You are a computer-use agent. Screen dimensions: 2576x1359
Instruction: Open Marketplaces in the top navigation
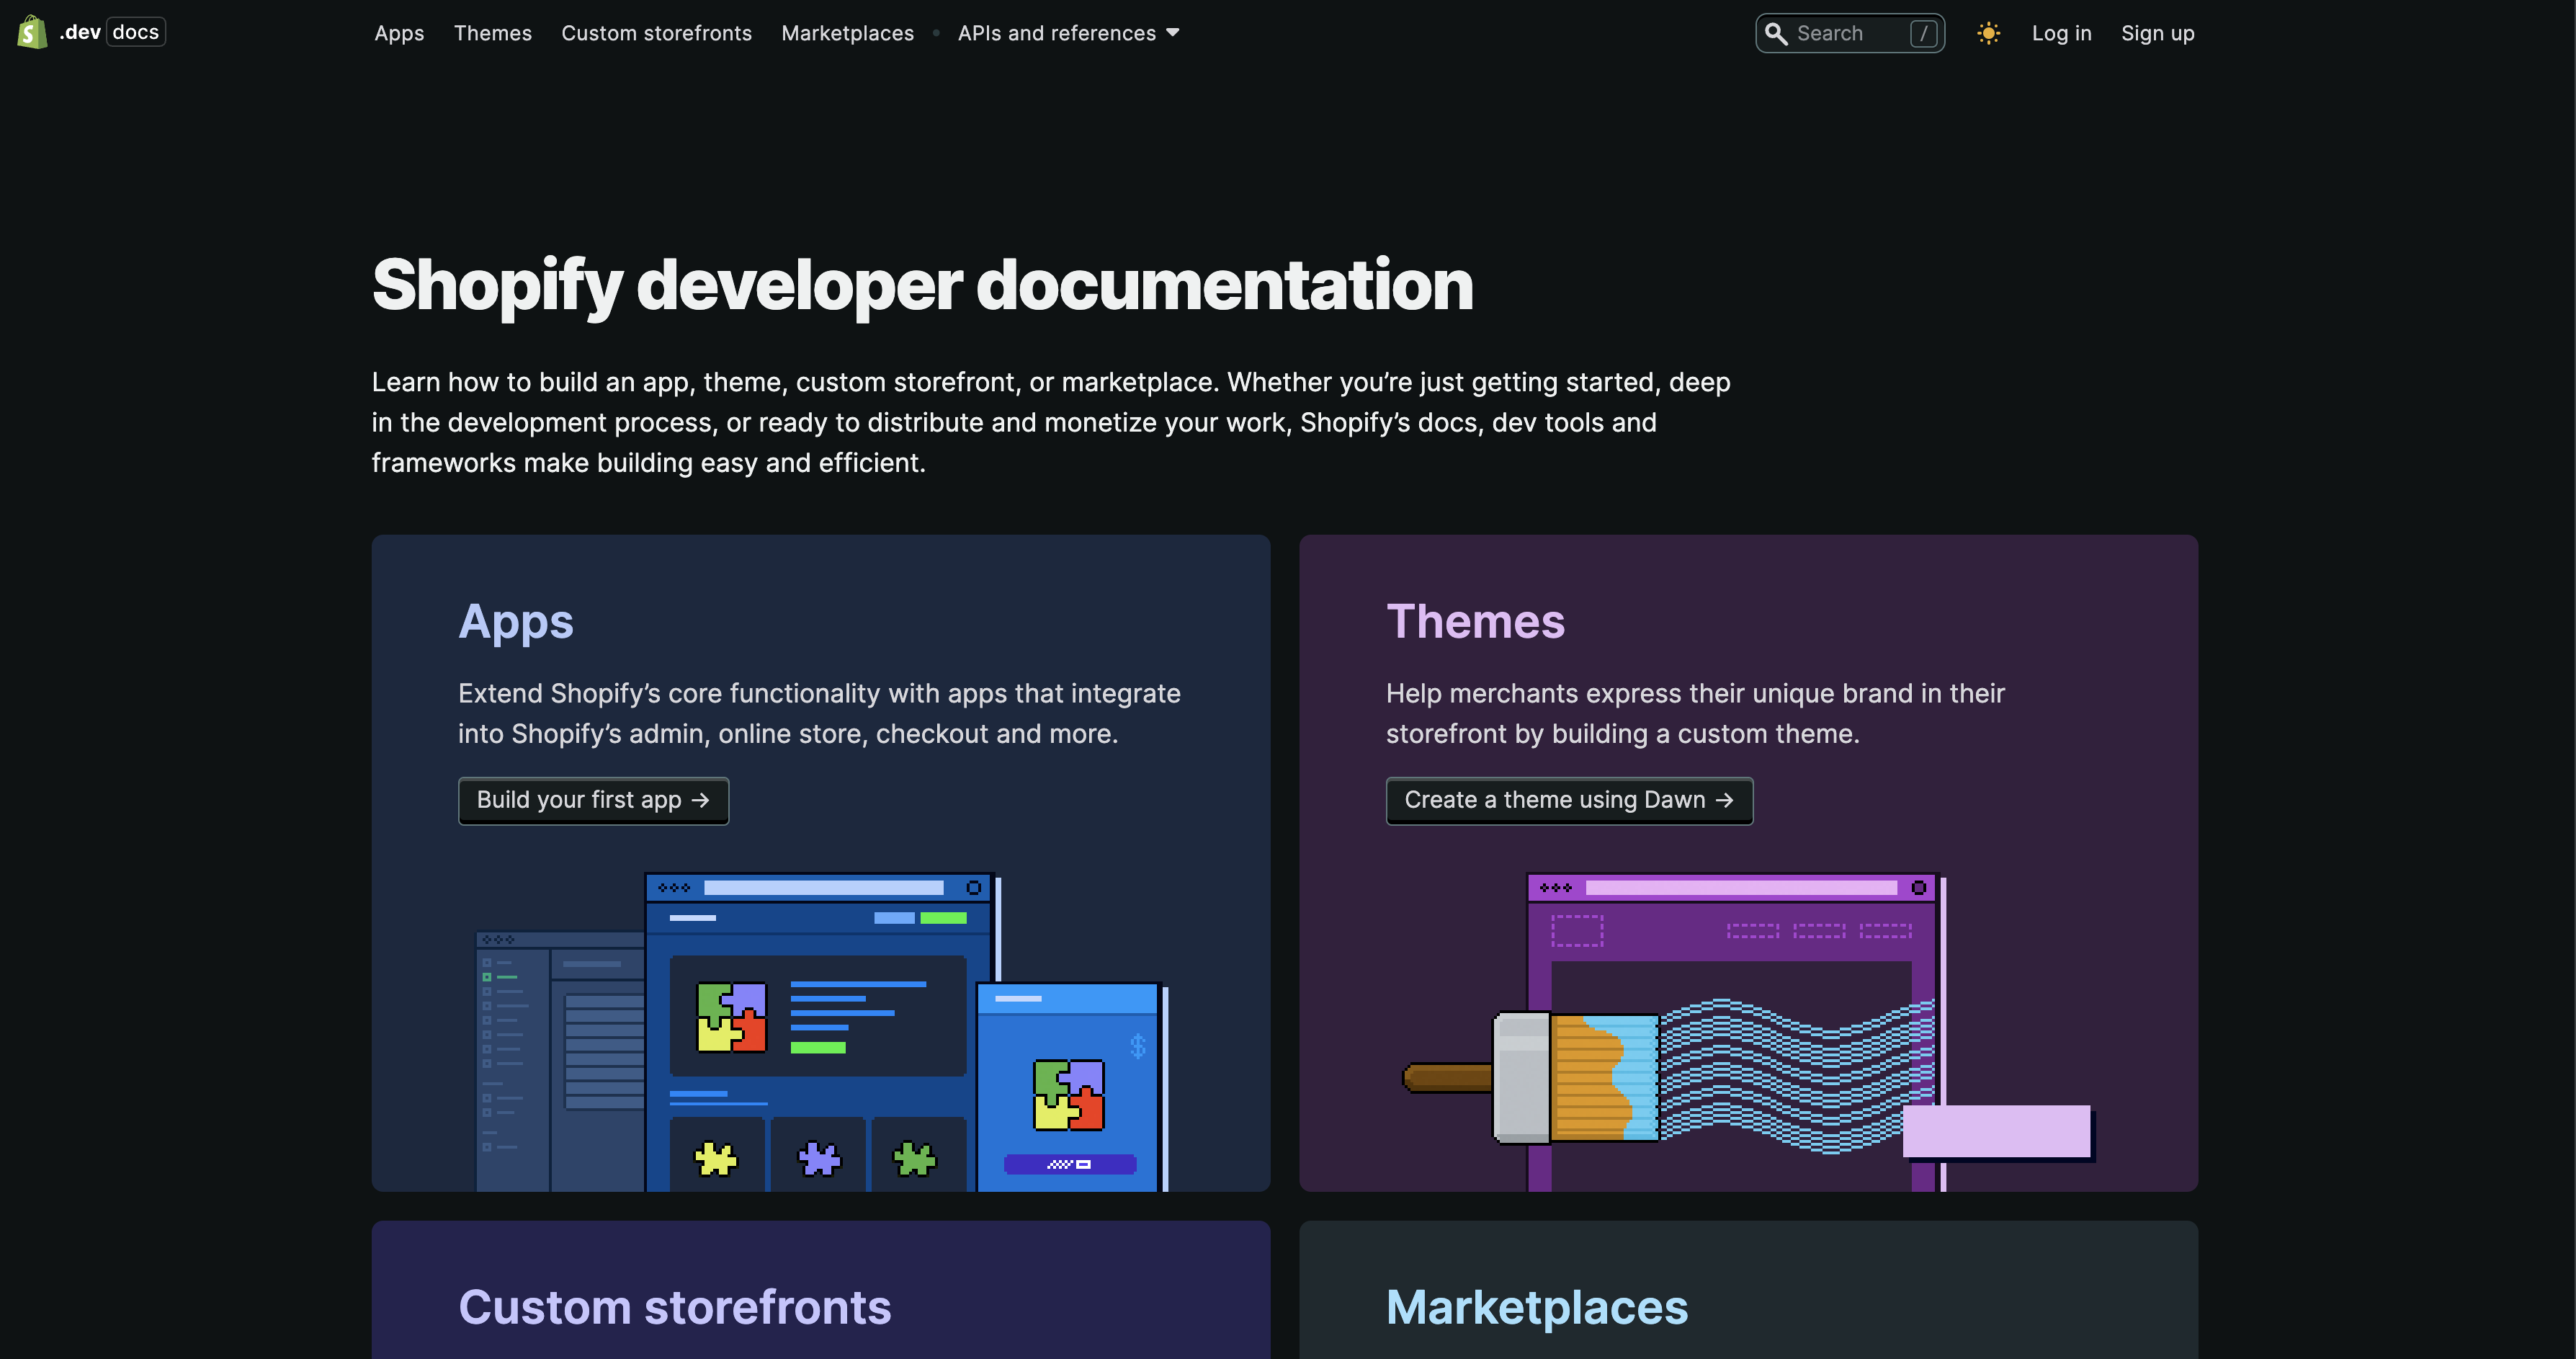(847, 33)
